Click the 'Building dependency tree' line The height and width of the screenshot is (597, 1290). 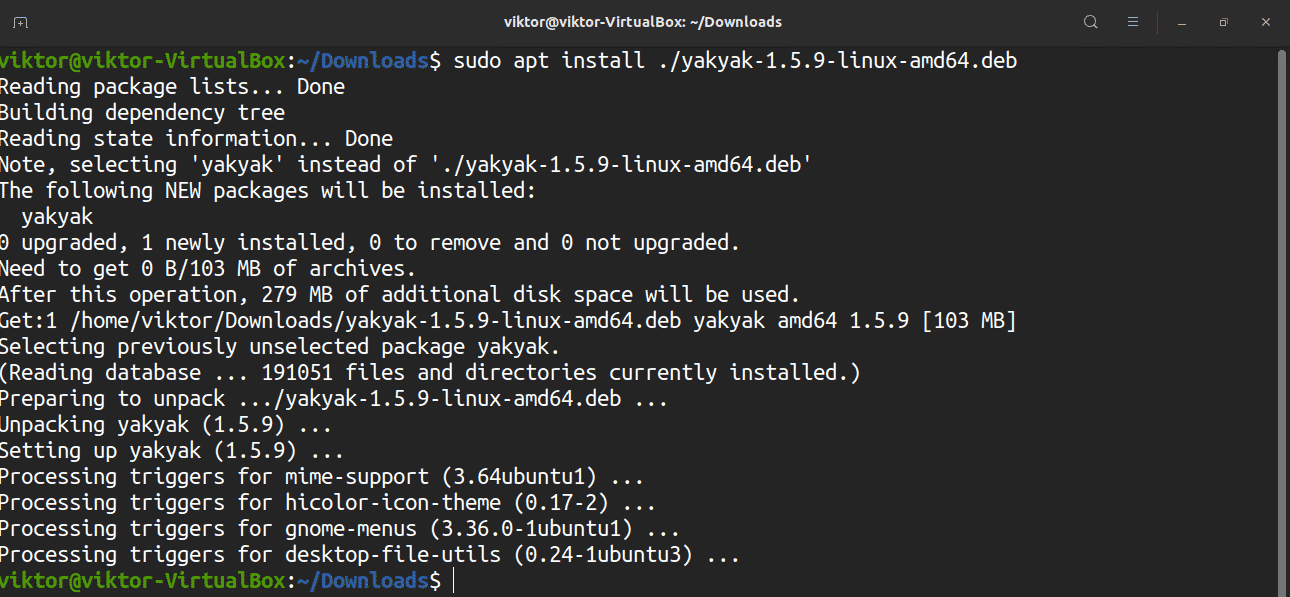(x=142, y=113)
